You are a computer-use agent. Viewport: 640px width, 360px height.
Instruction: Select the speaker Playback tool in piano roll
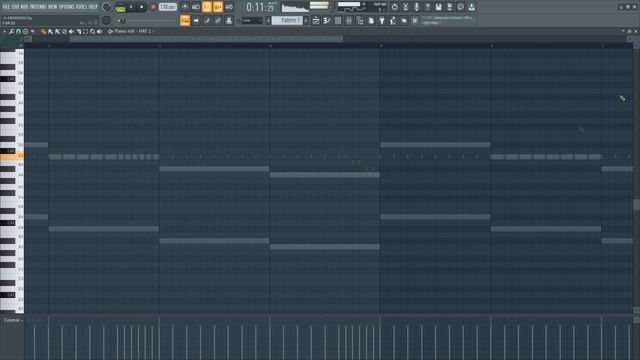click(x=100, y=31)
